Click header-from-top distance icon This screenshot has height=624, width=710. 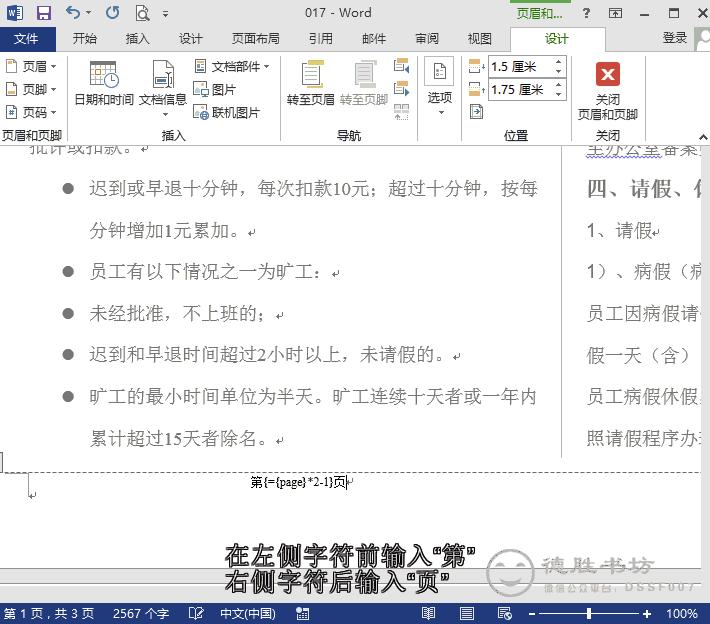point(476,67)
